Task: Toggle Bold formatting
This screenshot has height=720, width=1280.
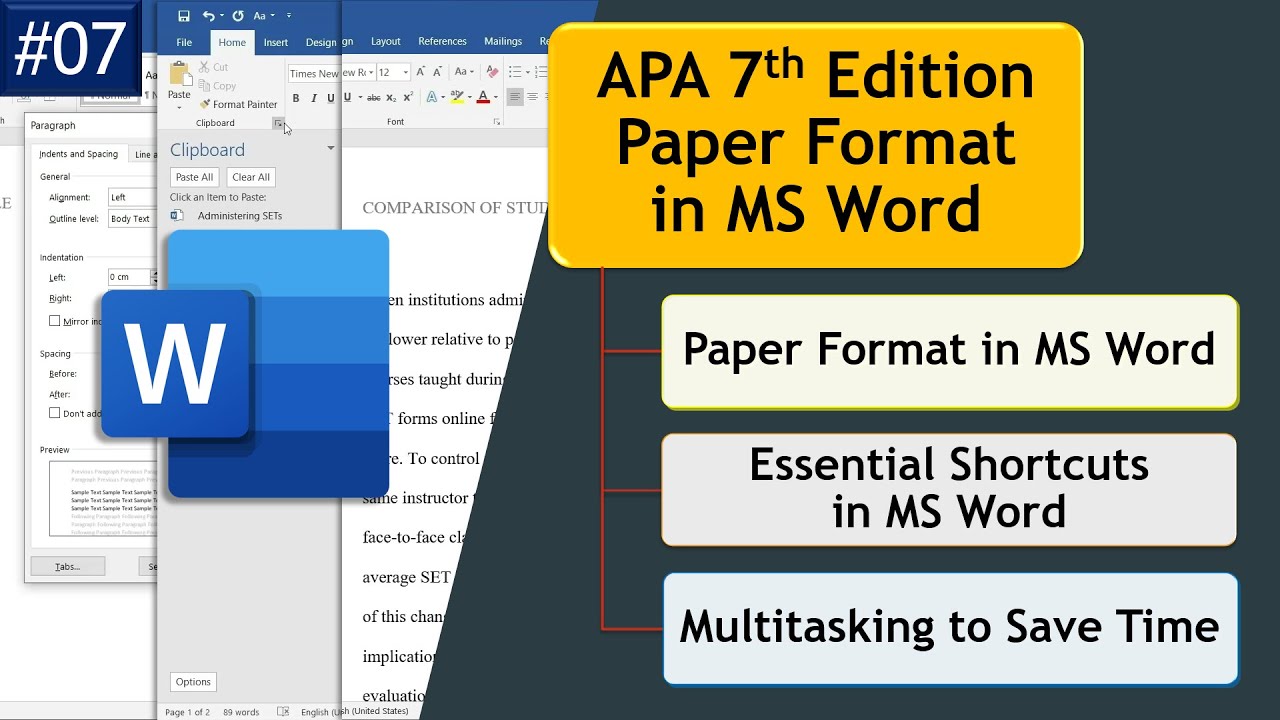Action: (296, 98)
